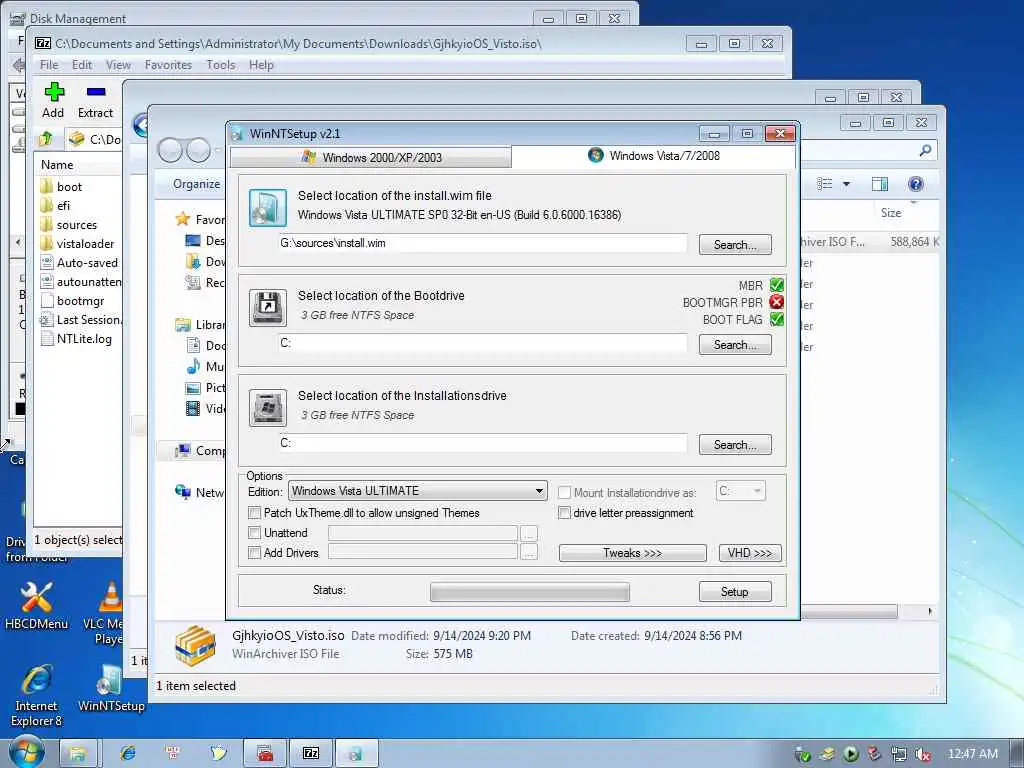The width and height of the screenshot is (1024, 768).
Task: Expand Favorites in Explorer navigation pane
Action: (x=200, y=219)
